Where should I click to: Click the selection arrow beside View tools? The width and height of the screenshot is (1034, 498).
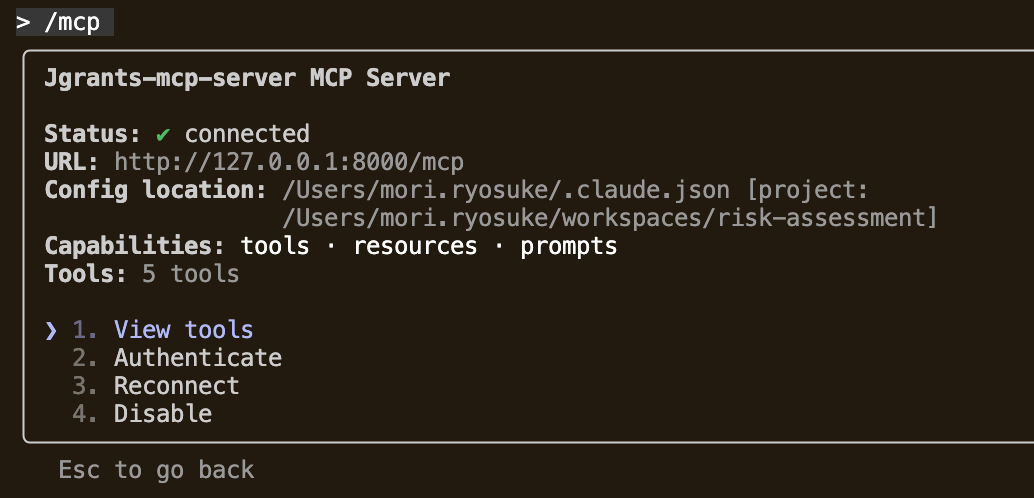coord(52,330)
